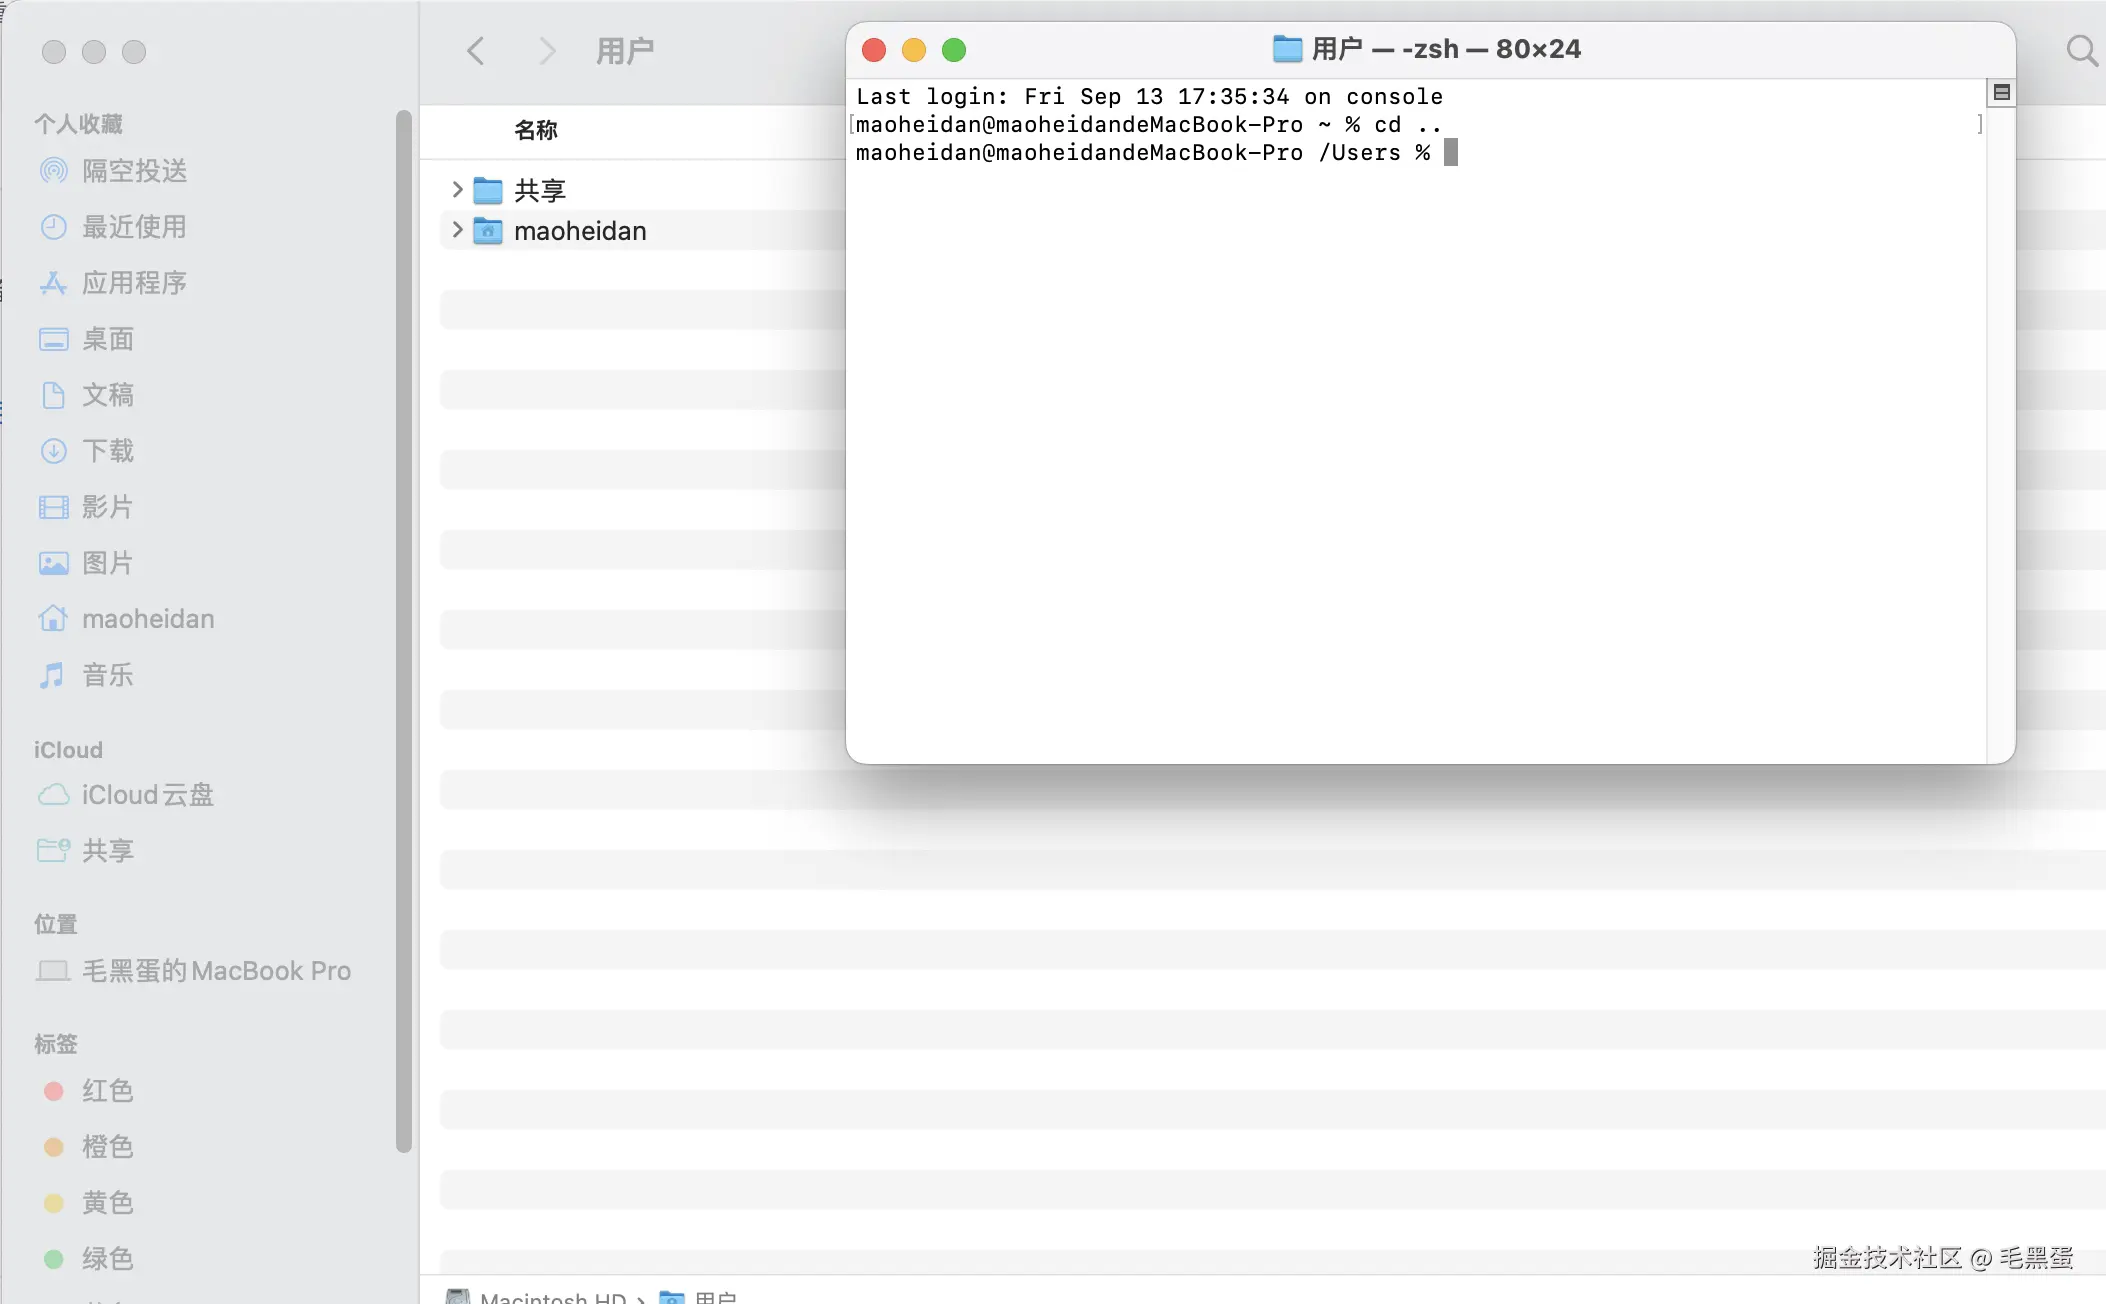Go to Desktop (桌面) folder
The image size is (2106, 1304).
107,339
